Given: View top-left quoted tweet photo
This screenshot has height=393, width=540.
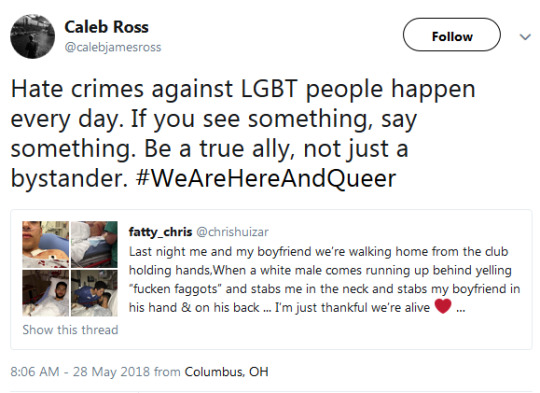Looking at the screenshot, I should click(x=45, y=245).
